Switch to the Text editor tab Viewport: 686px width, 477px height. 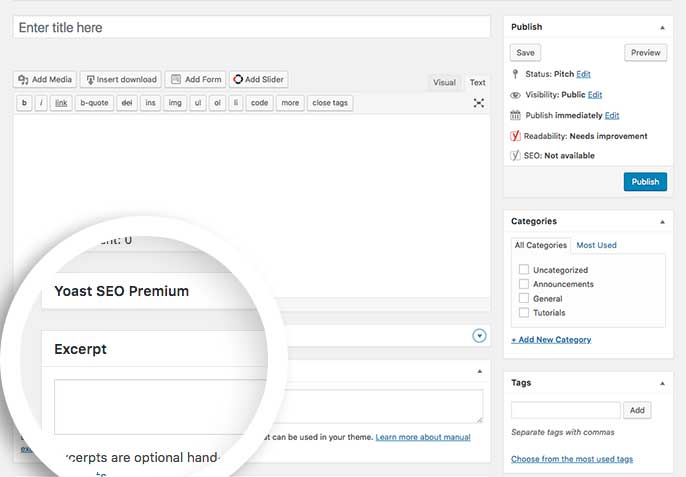coord(477,82)
